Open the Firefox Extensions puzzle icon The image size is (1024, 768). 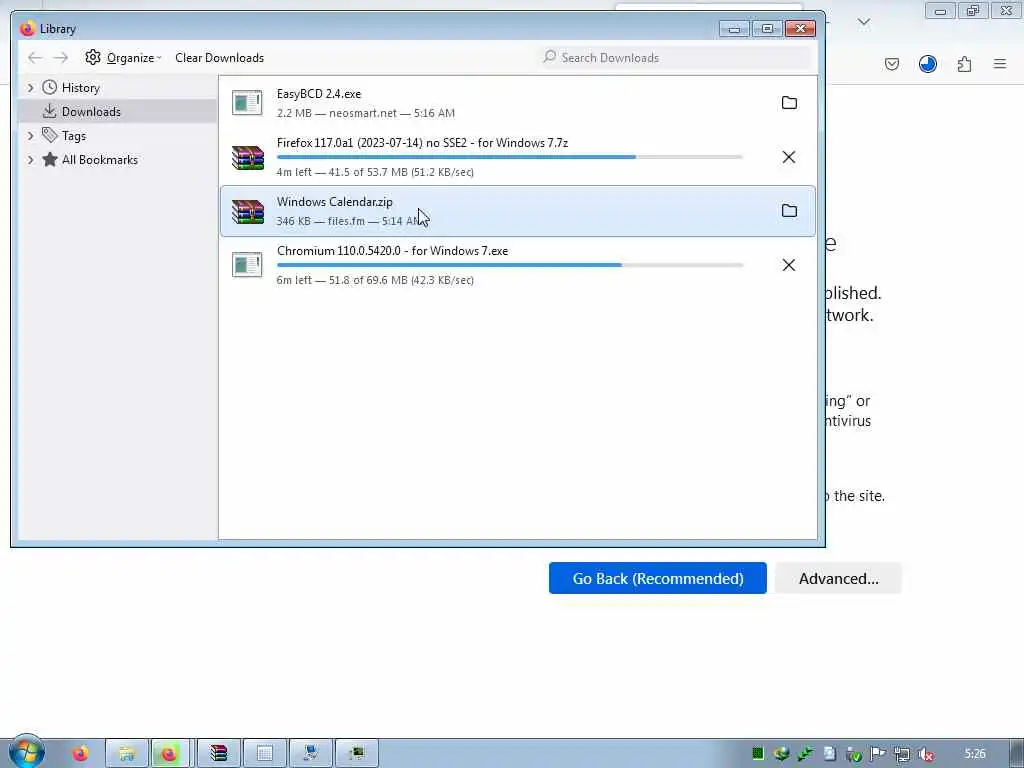(x=964, y=64)
